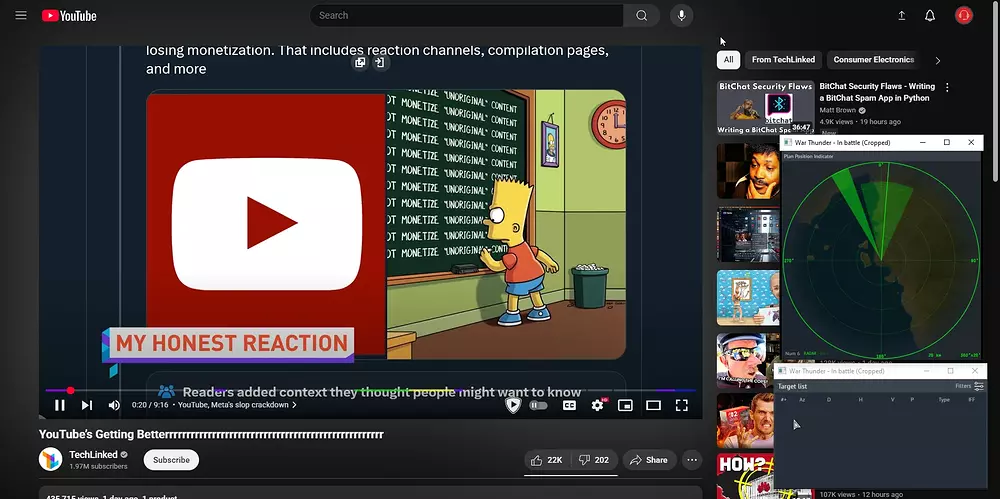Open the 'HOW?' thumbnail video

(745, 477)
